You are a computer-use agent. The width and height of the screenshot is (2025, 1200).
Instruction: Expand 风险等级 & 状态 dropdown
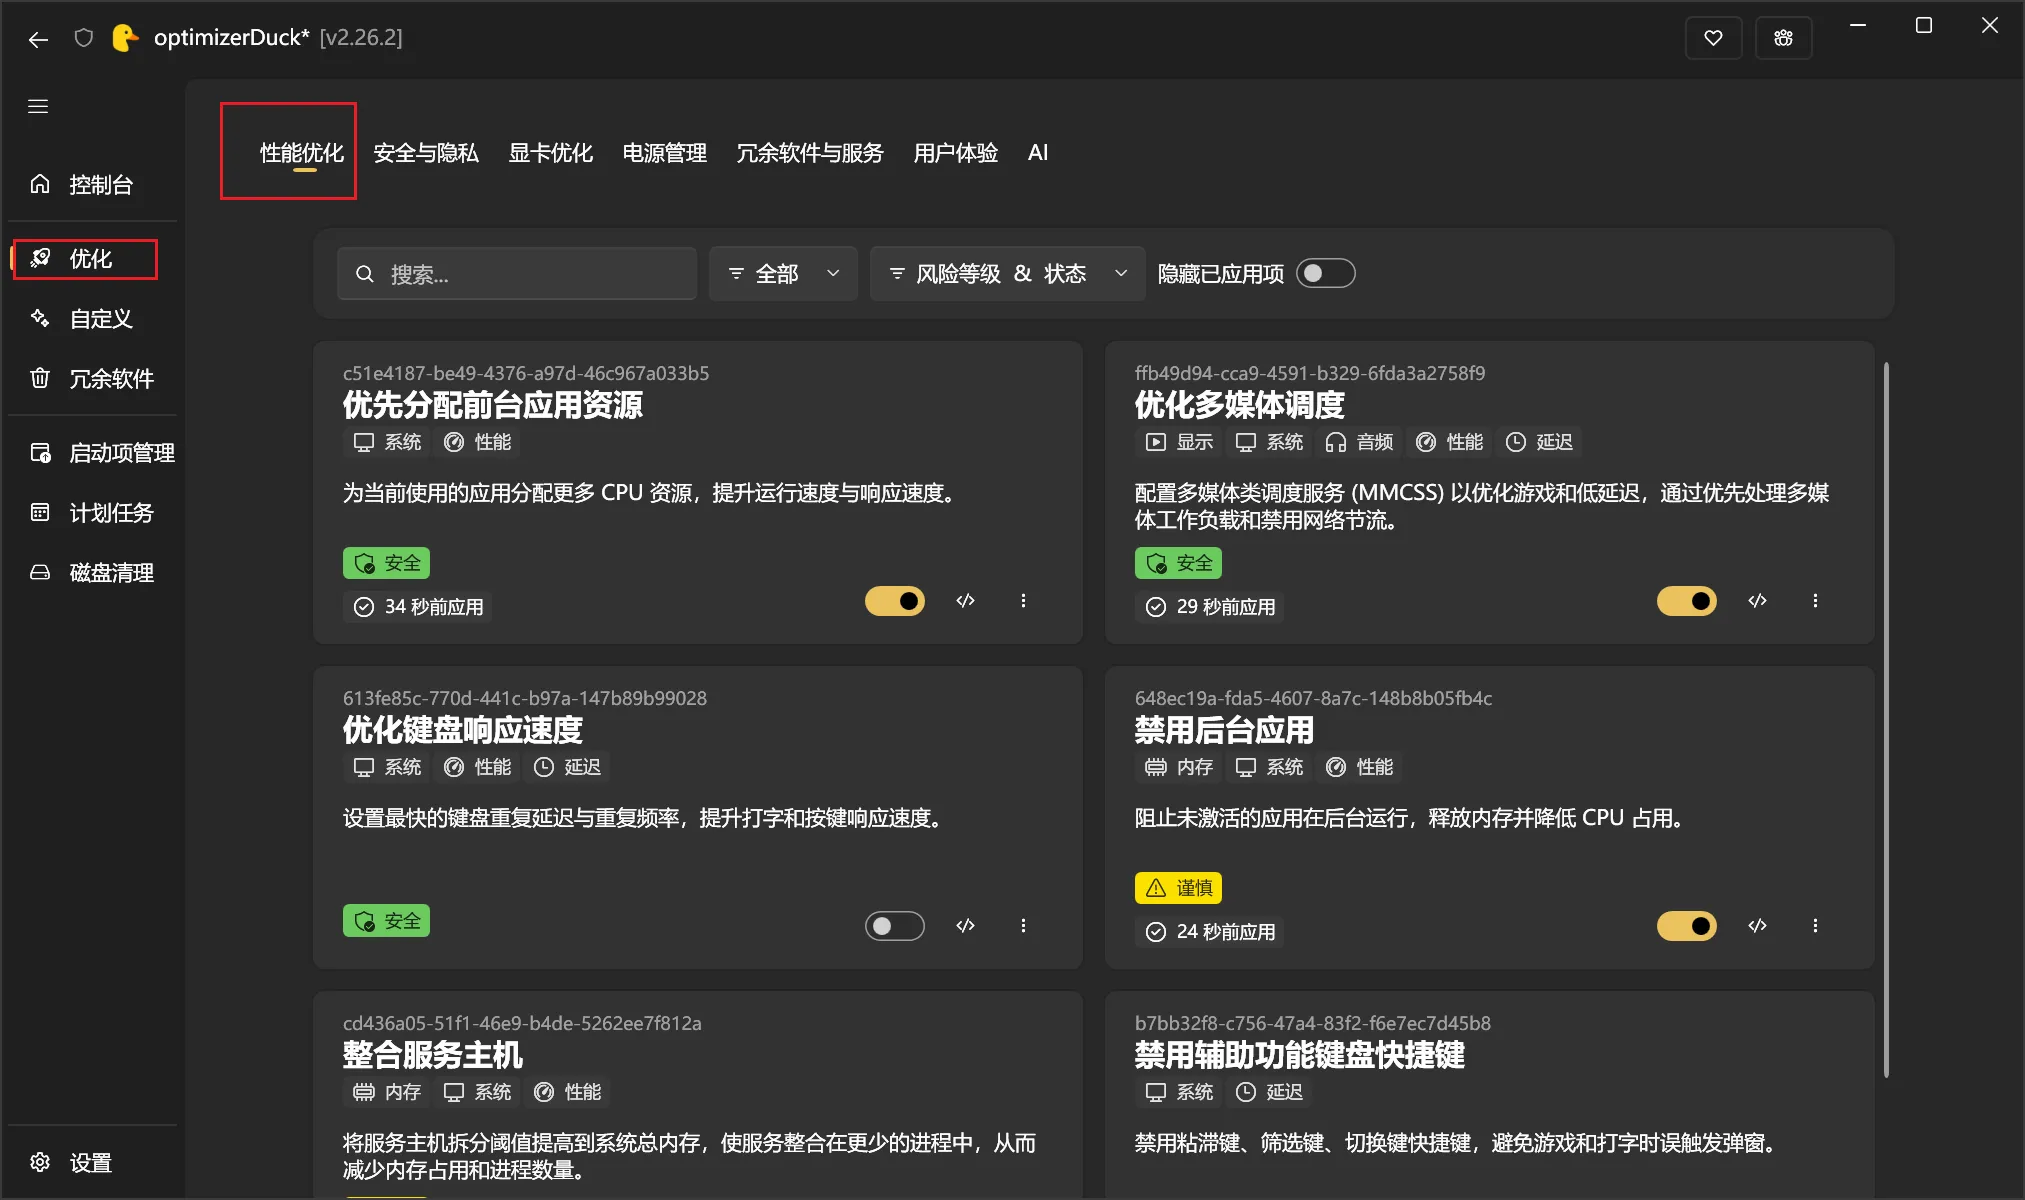pyautogui.click(x=1007, y=273)
